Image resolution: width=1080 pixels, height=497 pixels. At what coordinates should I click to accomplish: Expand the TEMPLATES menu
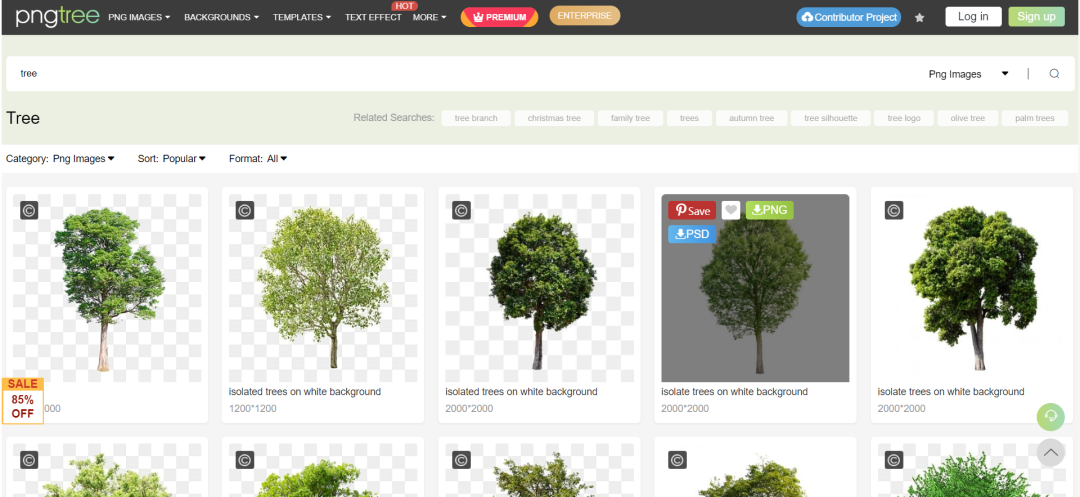coord(302,17)
